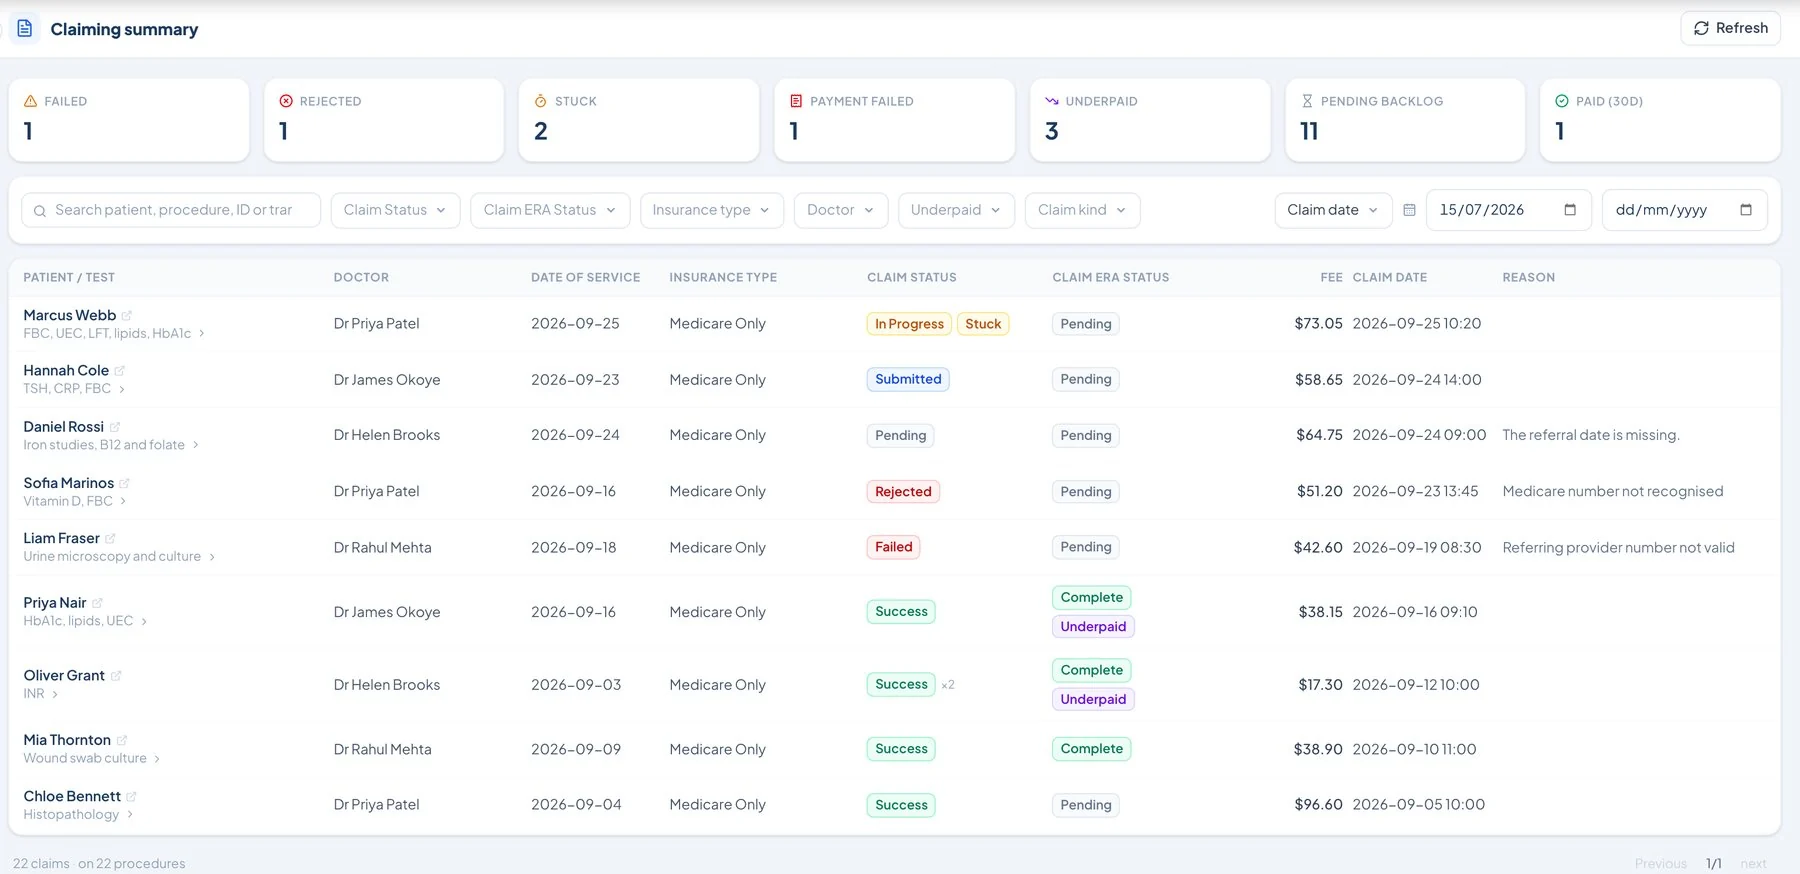The width and height of the screenshot is (1800, 874).
Task: Open date picker icon for 15/07/2026
Action: tap(1570, 210)
